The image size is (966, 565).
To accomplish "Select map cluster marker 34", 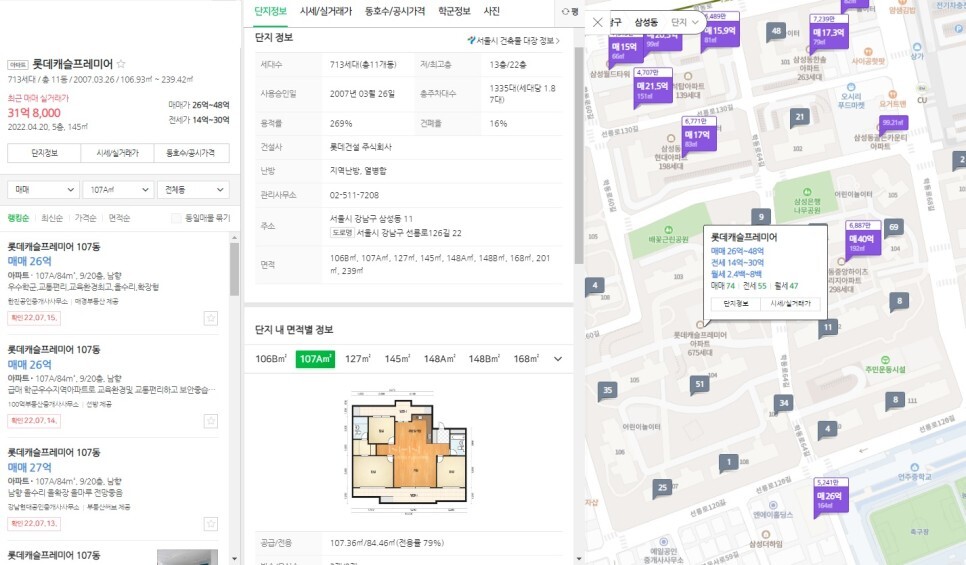I will click(784, 403).
